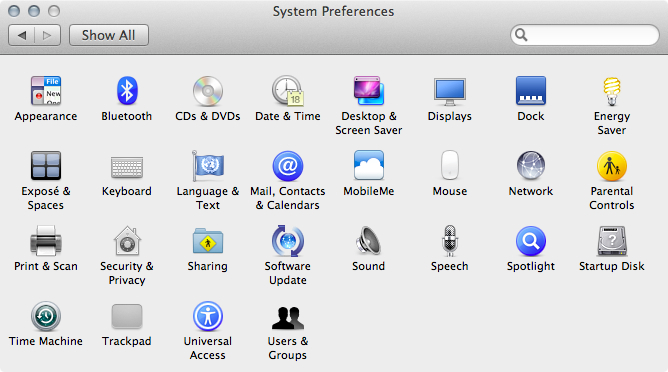Close the System Preferences window
The image size is (668, 372).
pyautogui.click(x=14, y=11)
